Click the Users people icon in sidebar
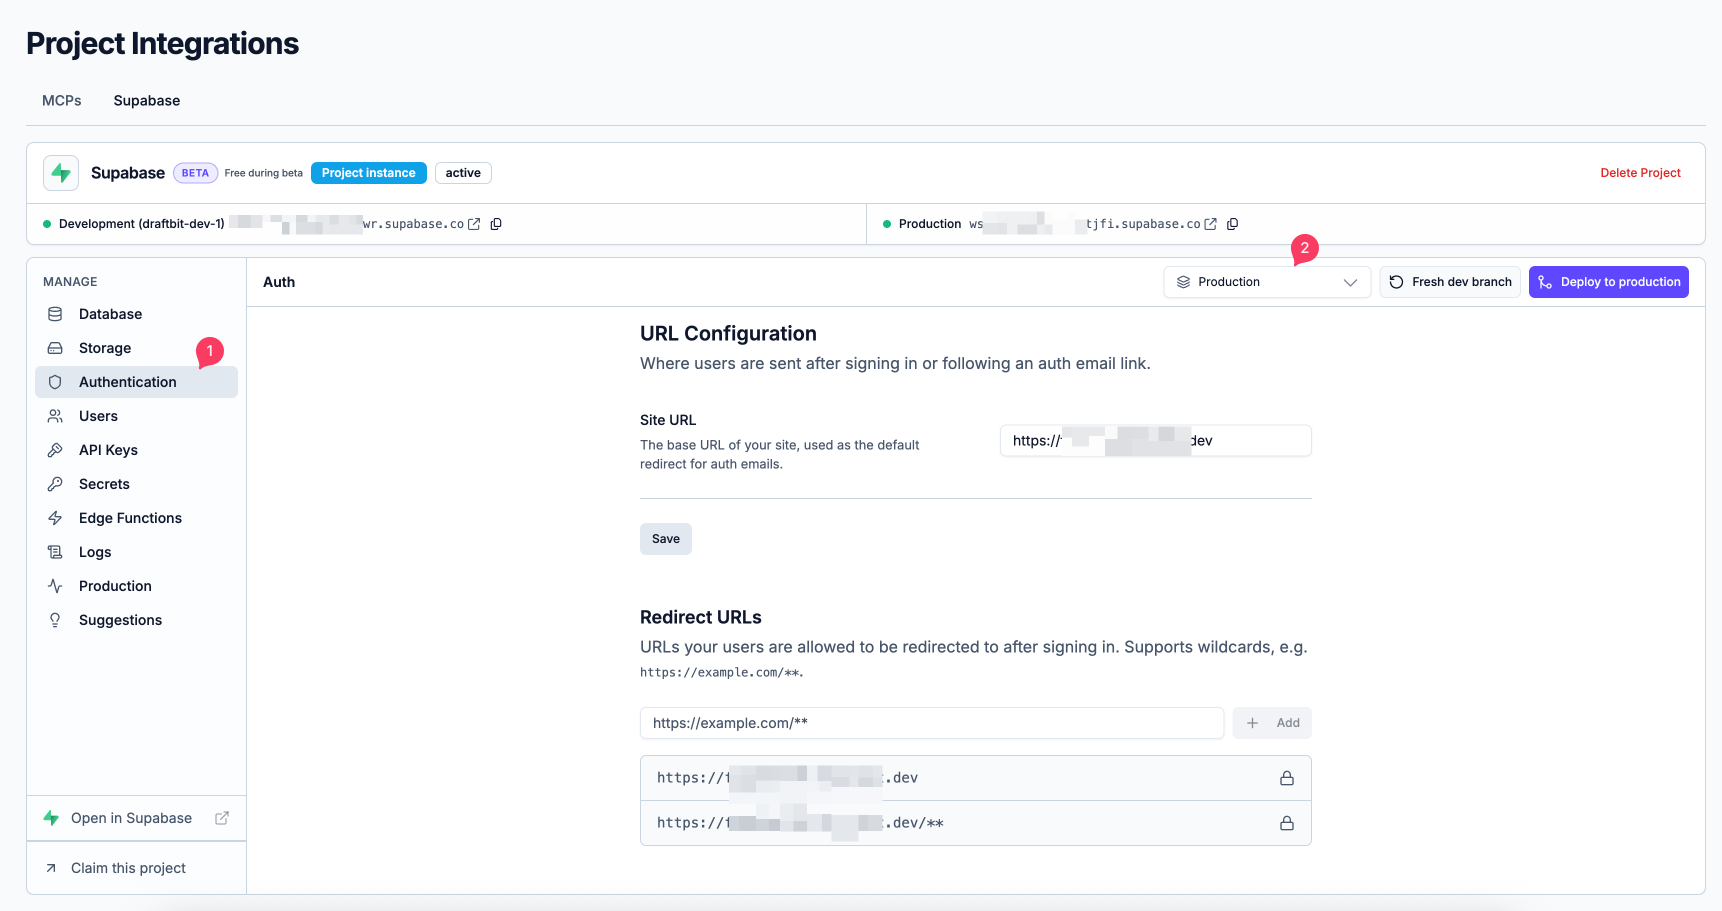This screenshot has width=1722, height=911. pos(55,416)
